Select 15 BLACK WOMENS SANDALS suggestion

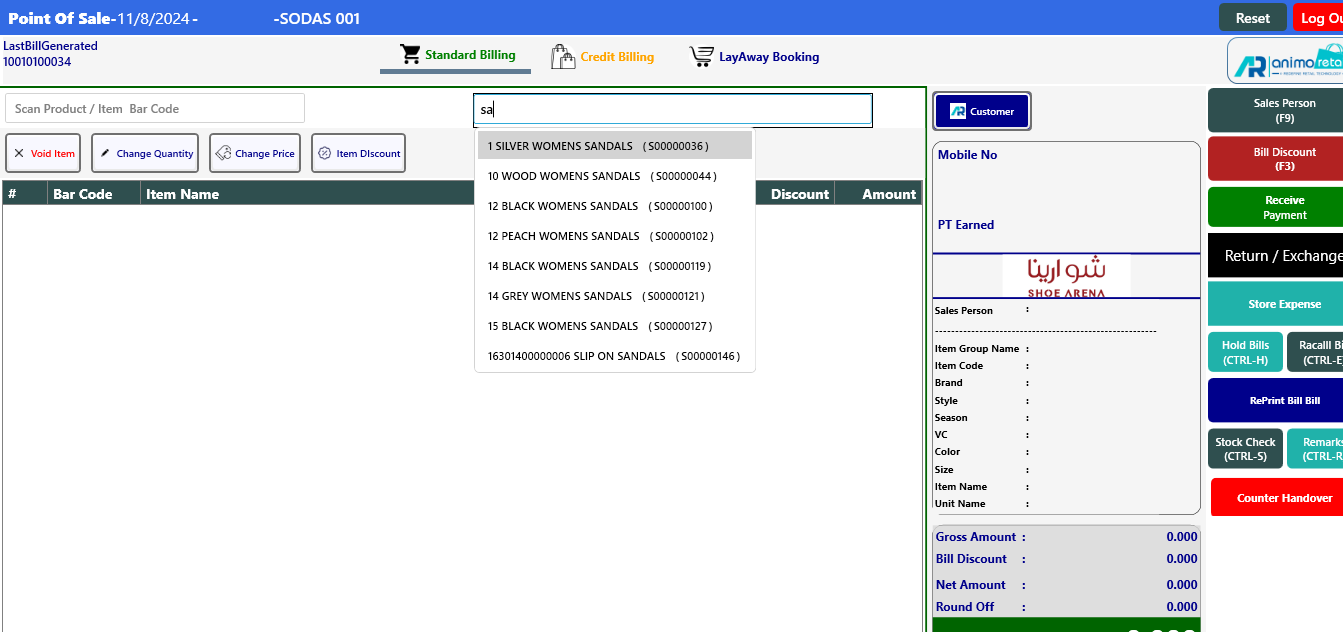614,326
